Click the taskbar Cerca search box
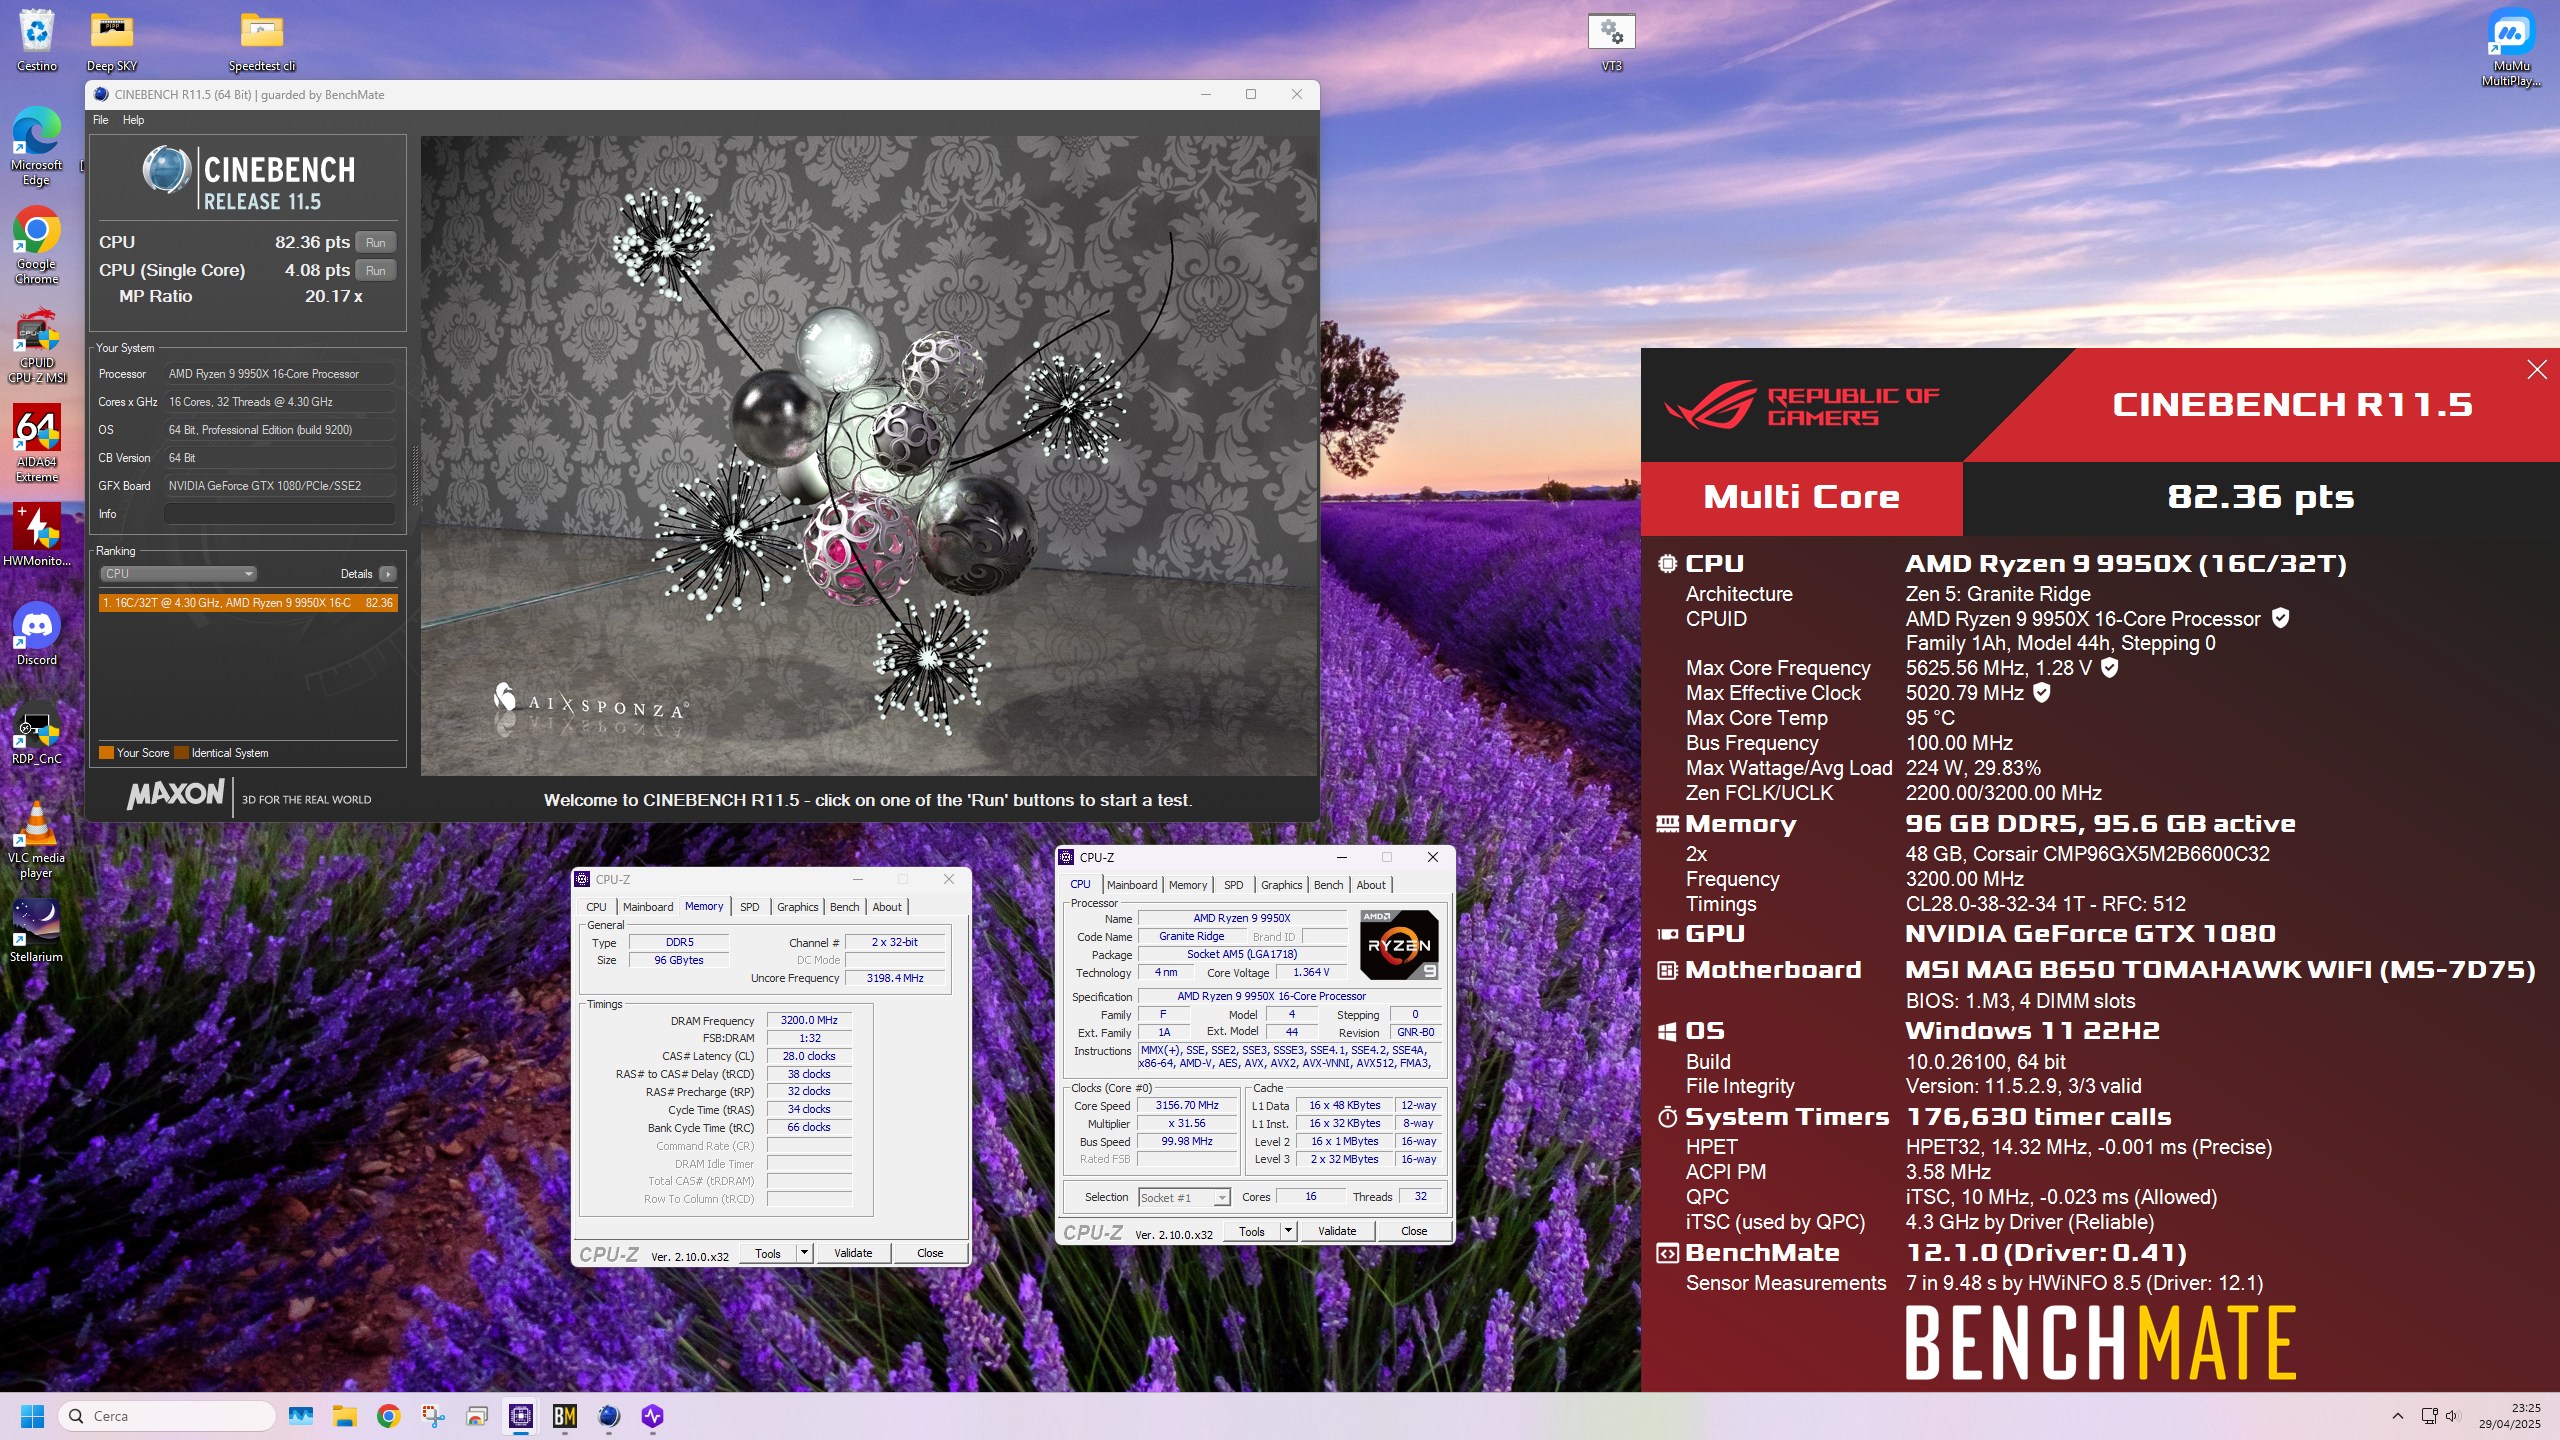 pyautogui.click(x=167, y=1416)
